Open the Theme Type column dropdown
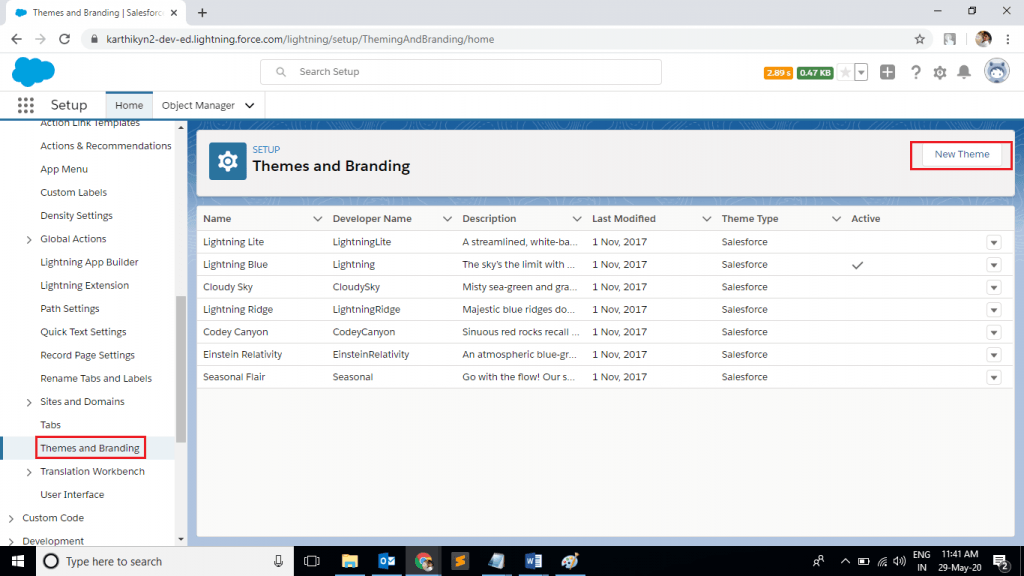Viewport: 1024px width, 576px height. point(837,218)
